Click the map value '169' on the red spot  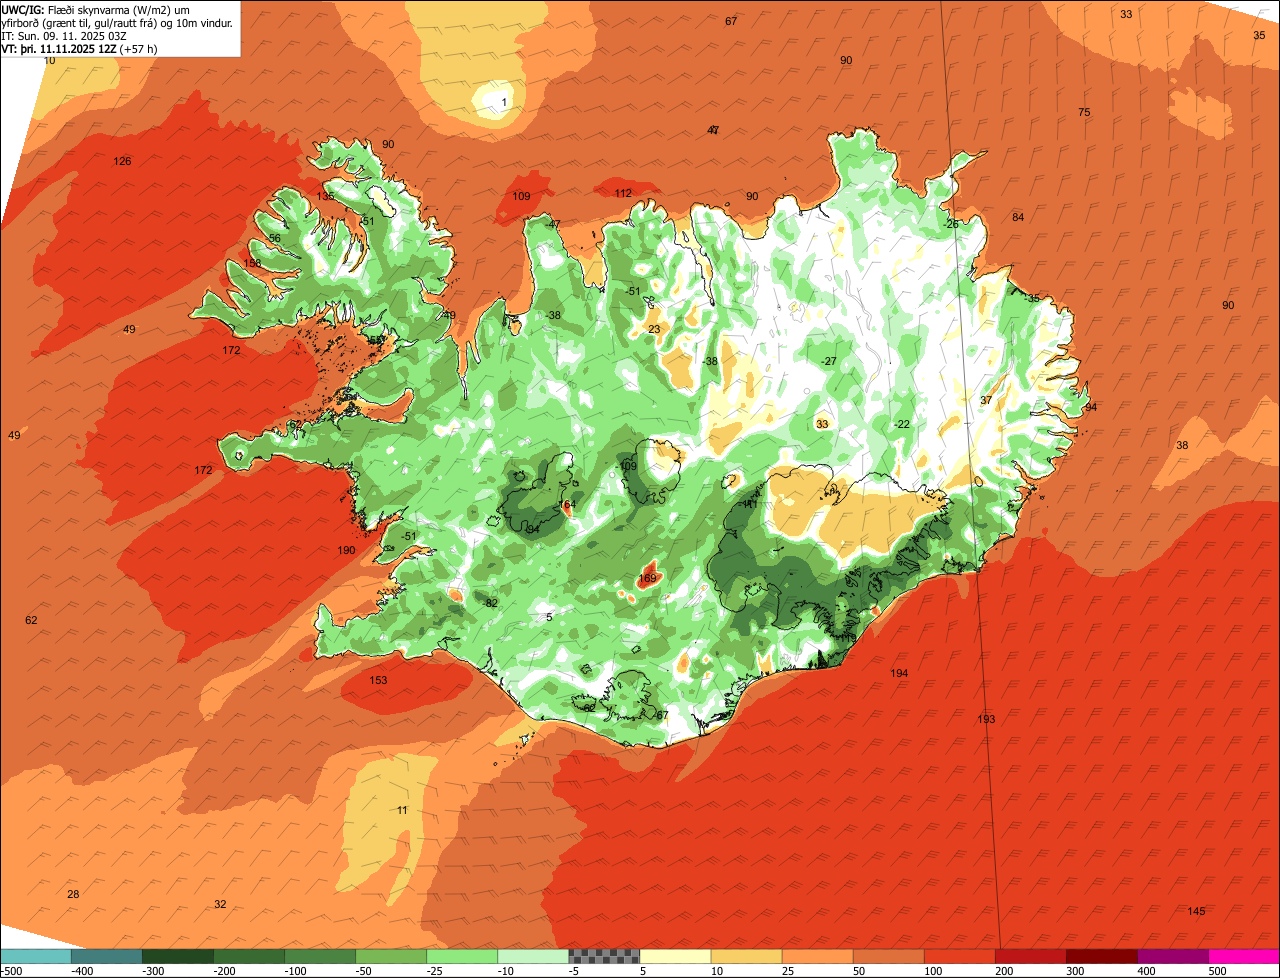[x=647, y=579]
